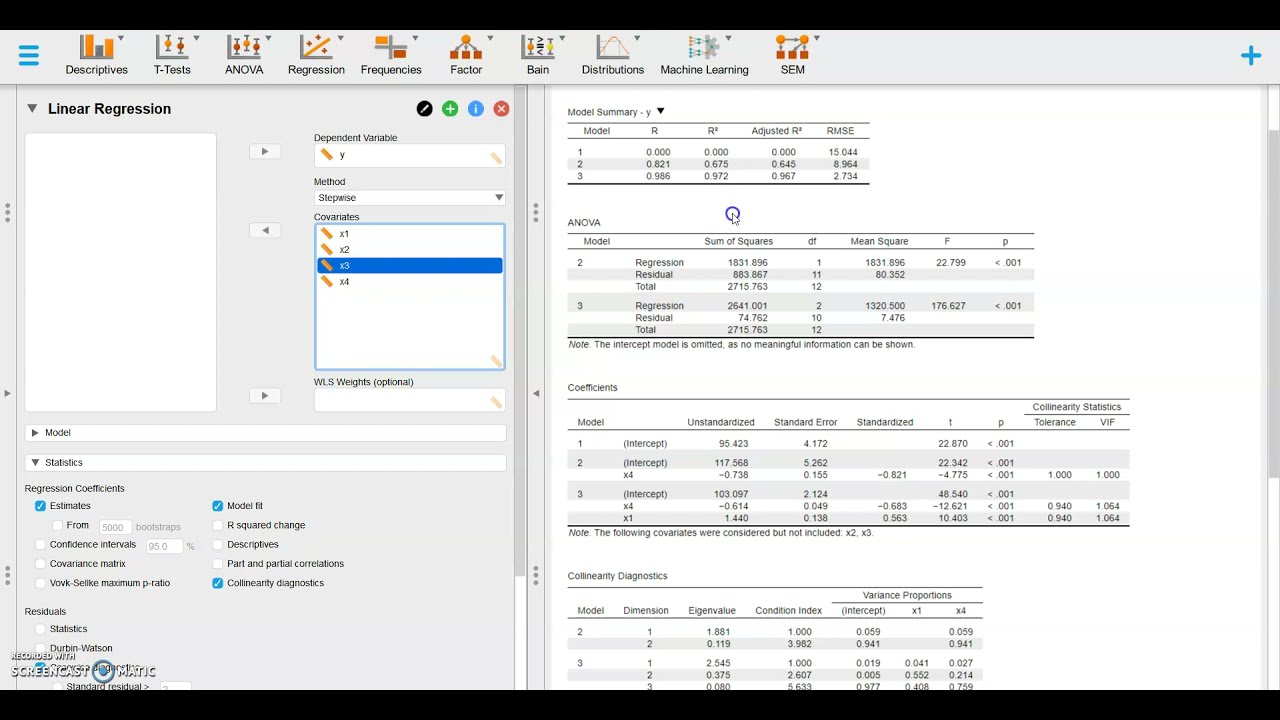This screenshot has height=720, width=1280.
Task: Click the confidence interval field showing 95.0
Action: click(x=164, y=546)
